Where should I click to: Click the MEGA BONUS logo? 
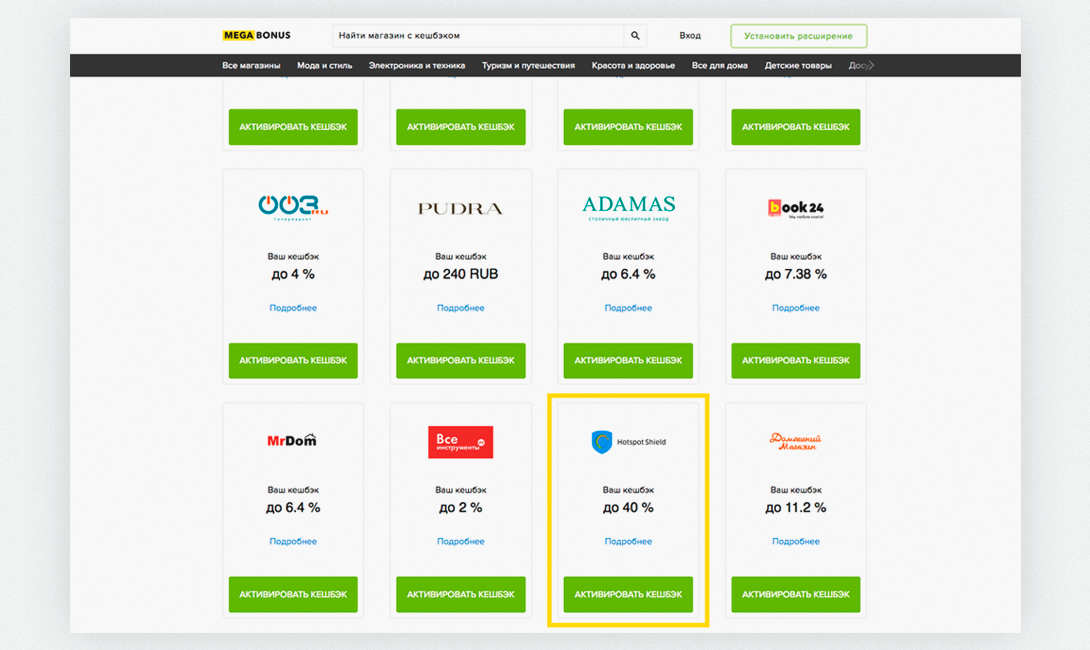[257, 35]
